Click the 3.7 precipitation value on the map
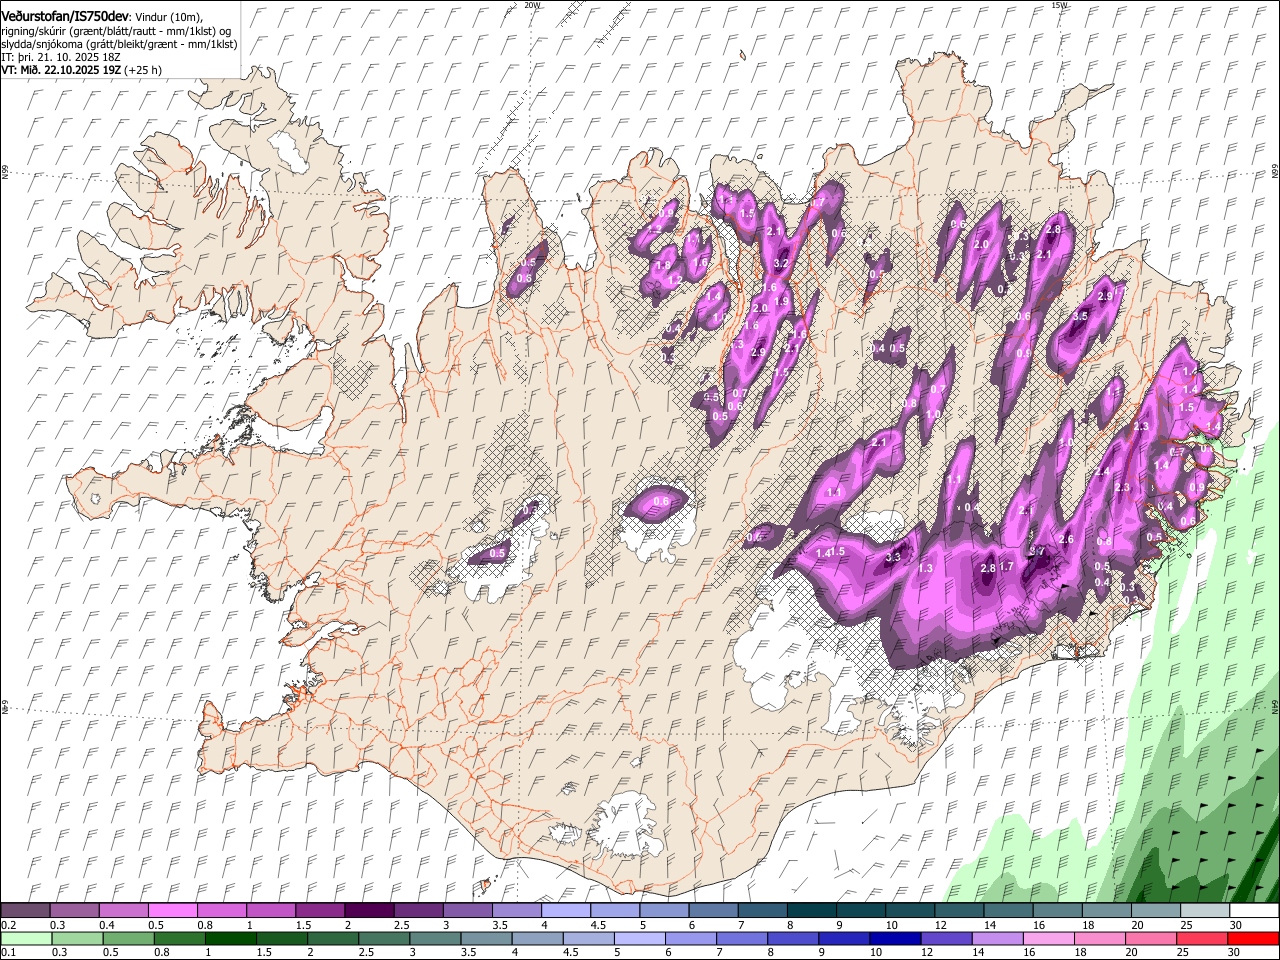The height and width of the screenshot is (960, 1280). [x=1037, y=551]
